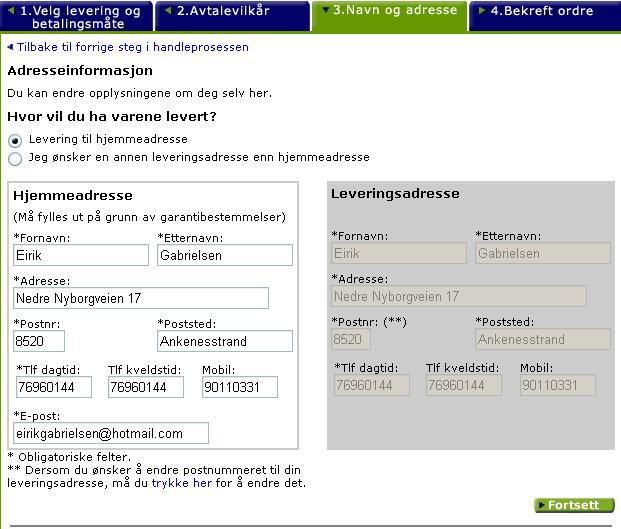The width and height of the screenshot is (621, 529).
Task: Open step 1 Velg levering og betalingsmåte tab
Action: [x=76, y=16]
